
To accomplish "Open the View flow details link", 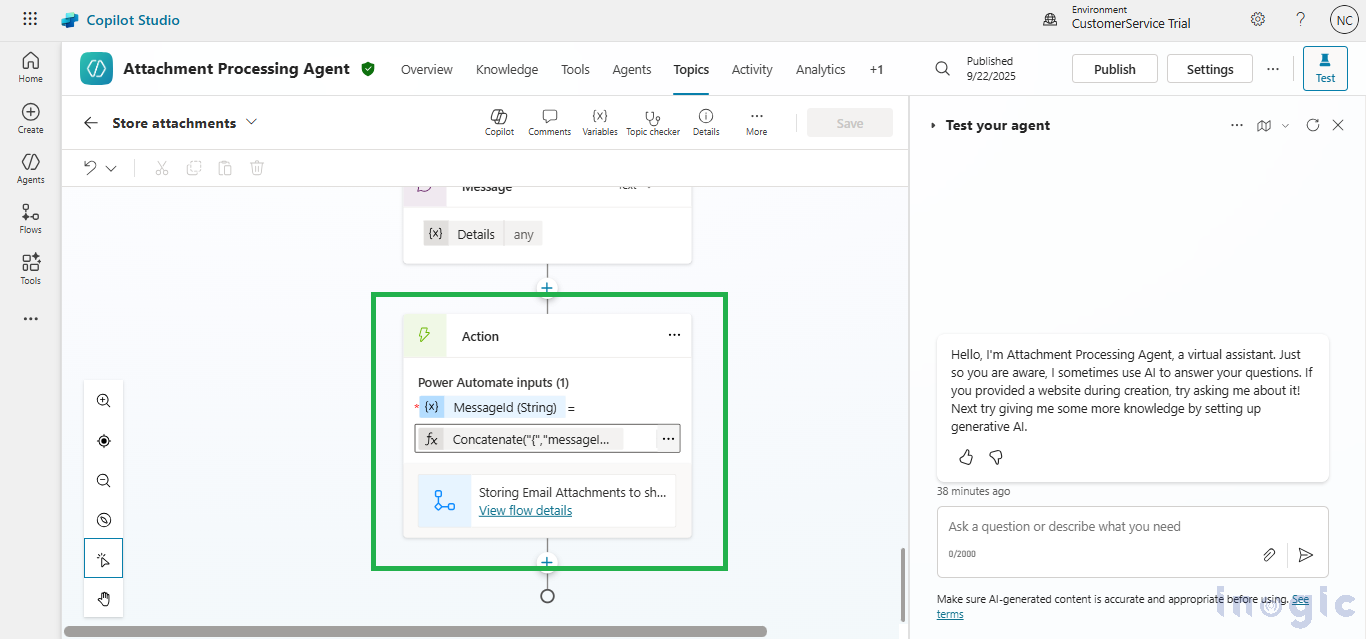I will coord(525,510).
